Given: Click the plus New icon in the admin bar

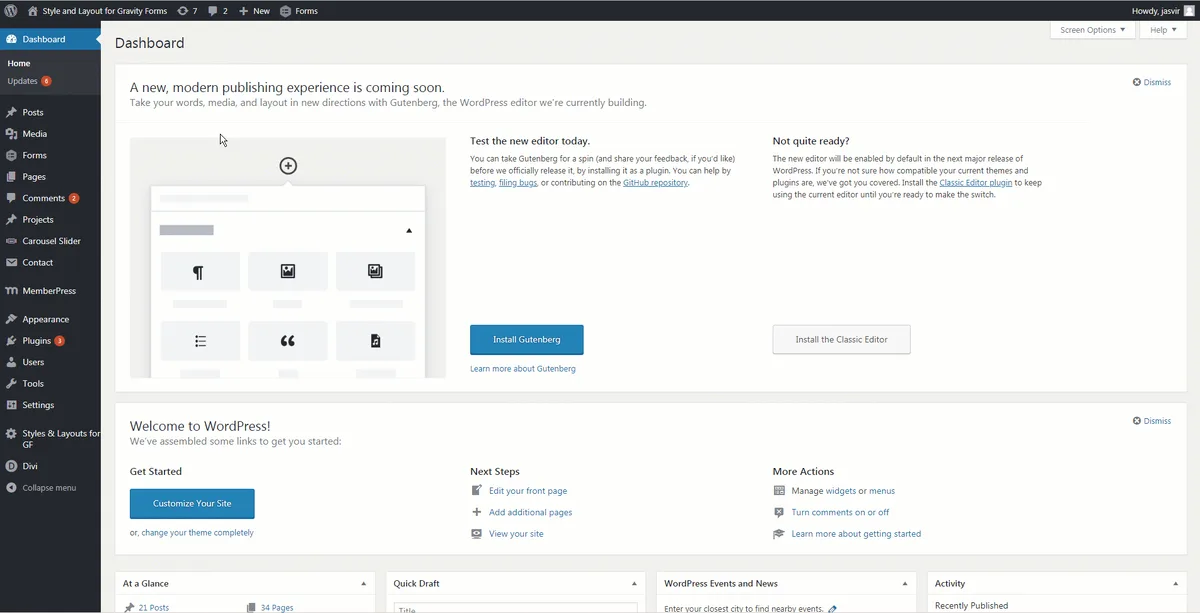Looking at the screenshot, I should tap(243, 11).
